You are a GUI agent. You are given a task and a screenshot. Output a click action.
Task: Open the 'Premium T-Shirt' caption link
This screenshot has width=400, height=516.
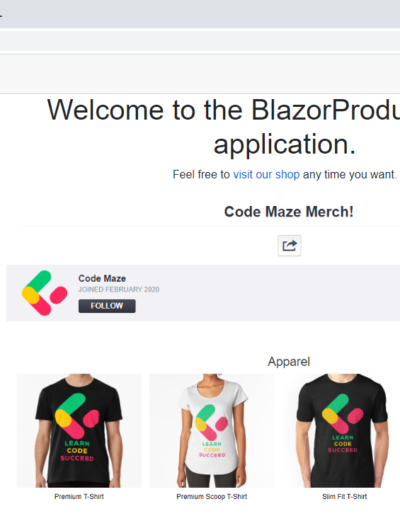[x=79, y=497]
